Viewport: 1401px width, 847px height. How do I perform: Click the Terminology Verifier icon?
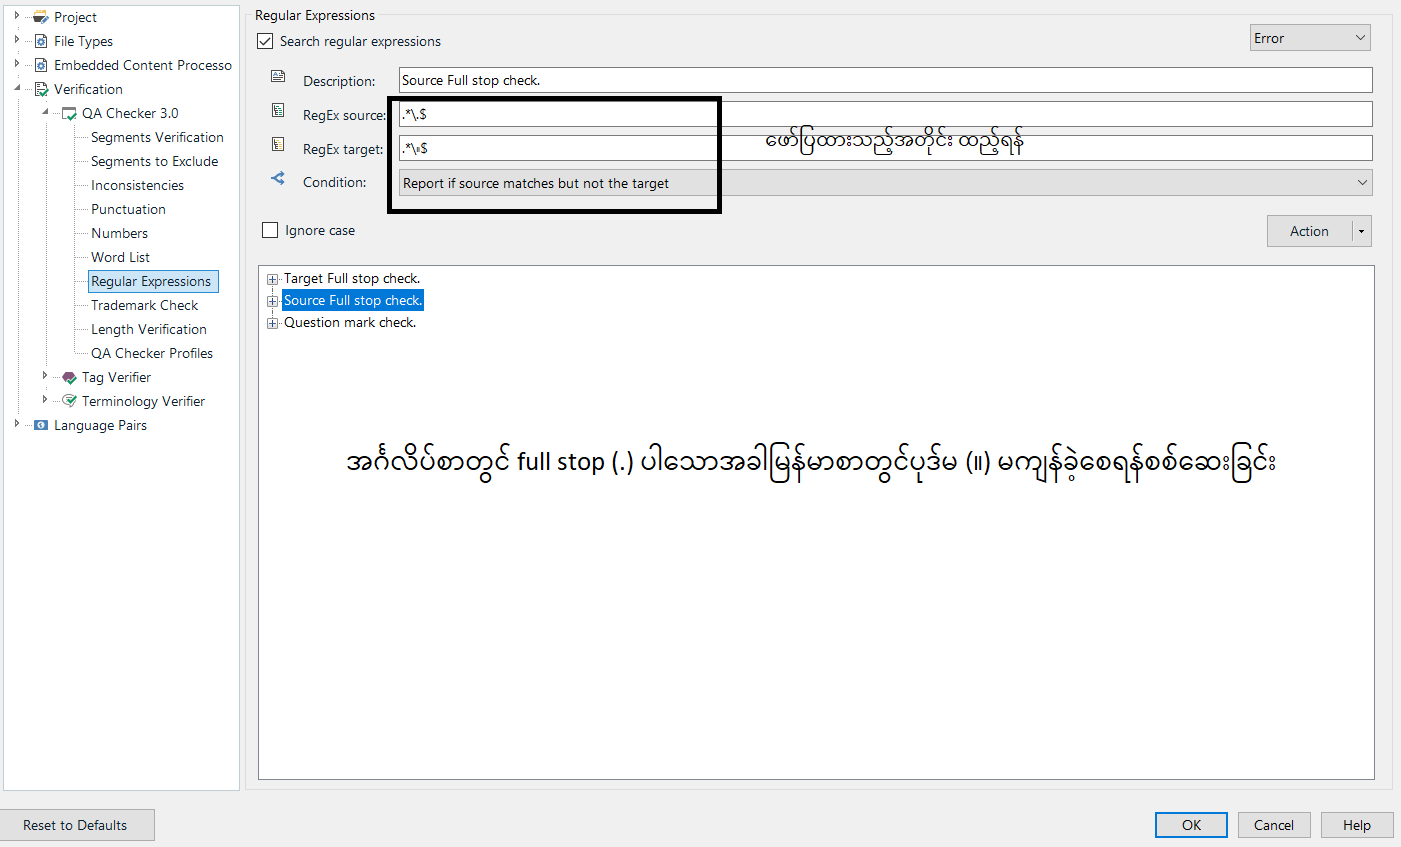tap(69, 401)
